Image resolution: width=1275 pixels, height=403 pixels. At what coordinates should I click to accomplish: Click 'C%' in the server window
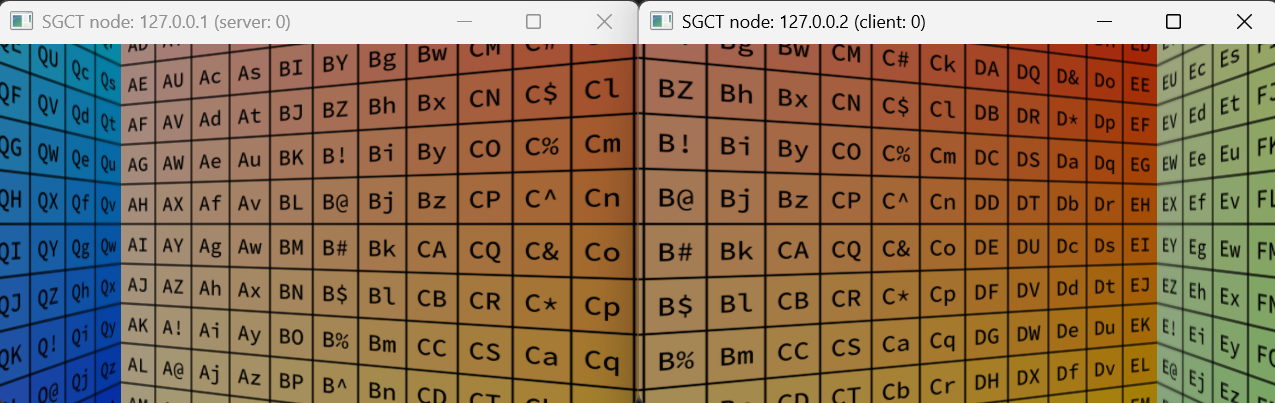pyautogui.click(x=541, y=146)
